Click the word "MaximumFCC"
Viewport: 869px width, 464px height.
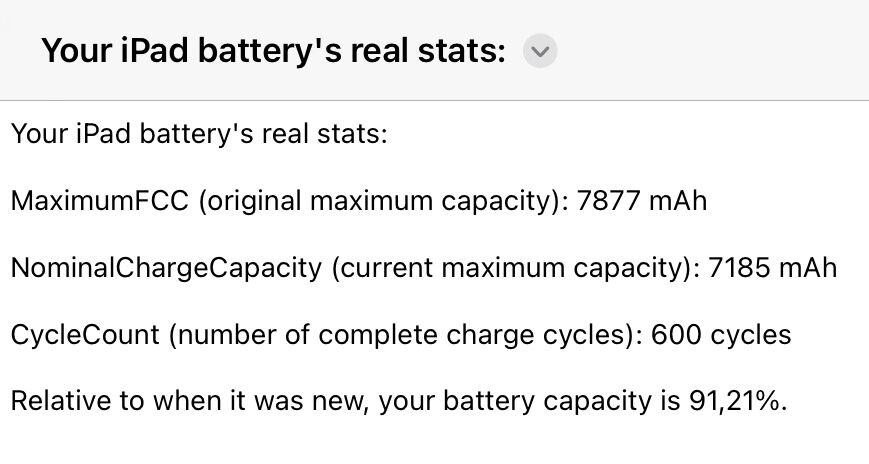click(x=100, y=201)
